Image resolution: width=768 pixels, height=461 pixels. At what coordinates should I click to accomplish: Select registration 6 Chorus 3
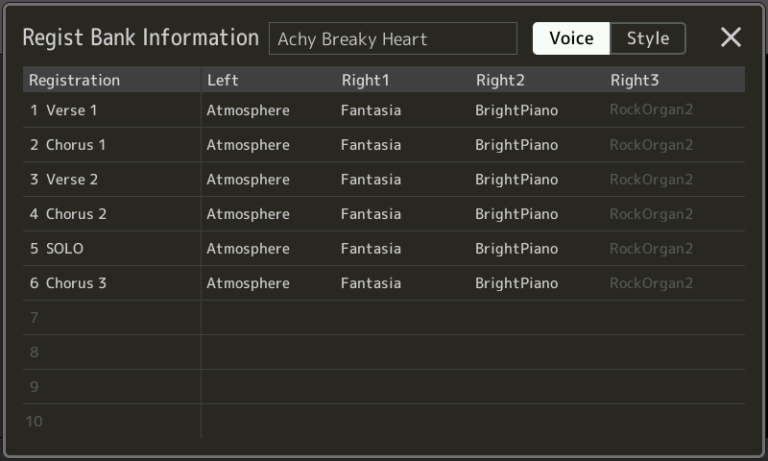click(x=68, y=283)
